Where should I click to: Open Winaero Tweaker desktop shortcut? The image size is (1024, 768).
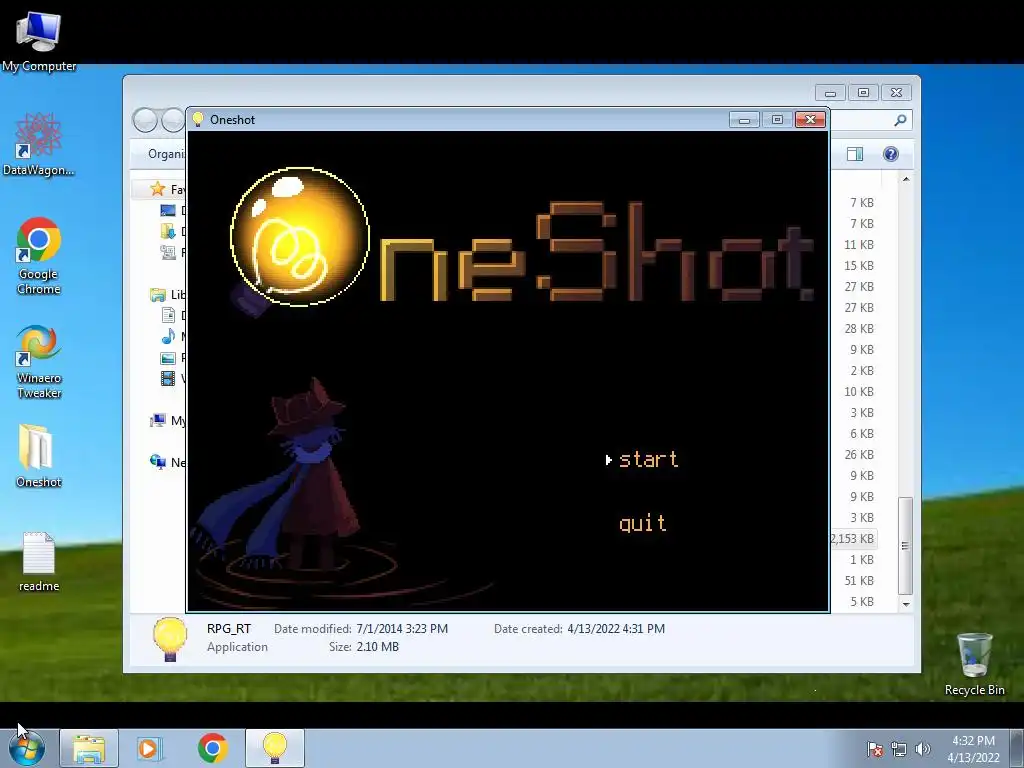point(39,361)
